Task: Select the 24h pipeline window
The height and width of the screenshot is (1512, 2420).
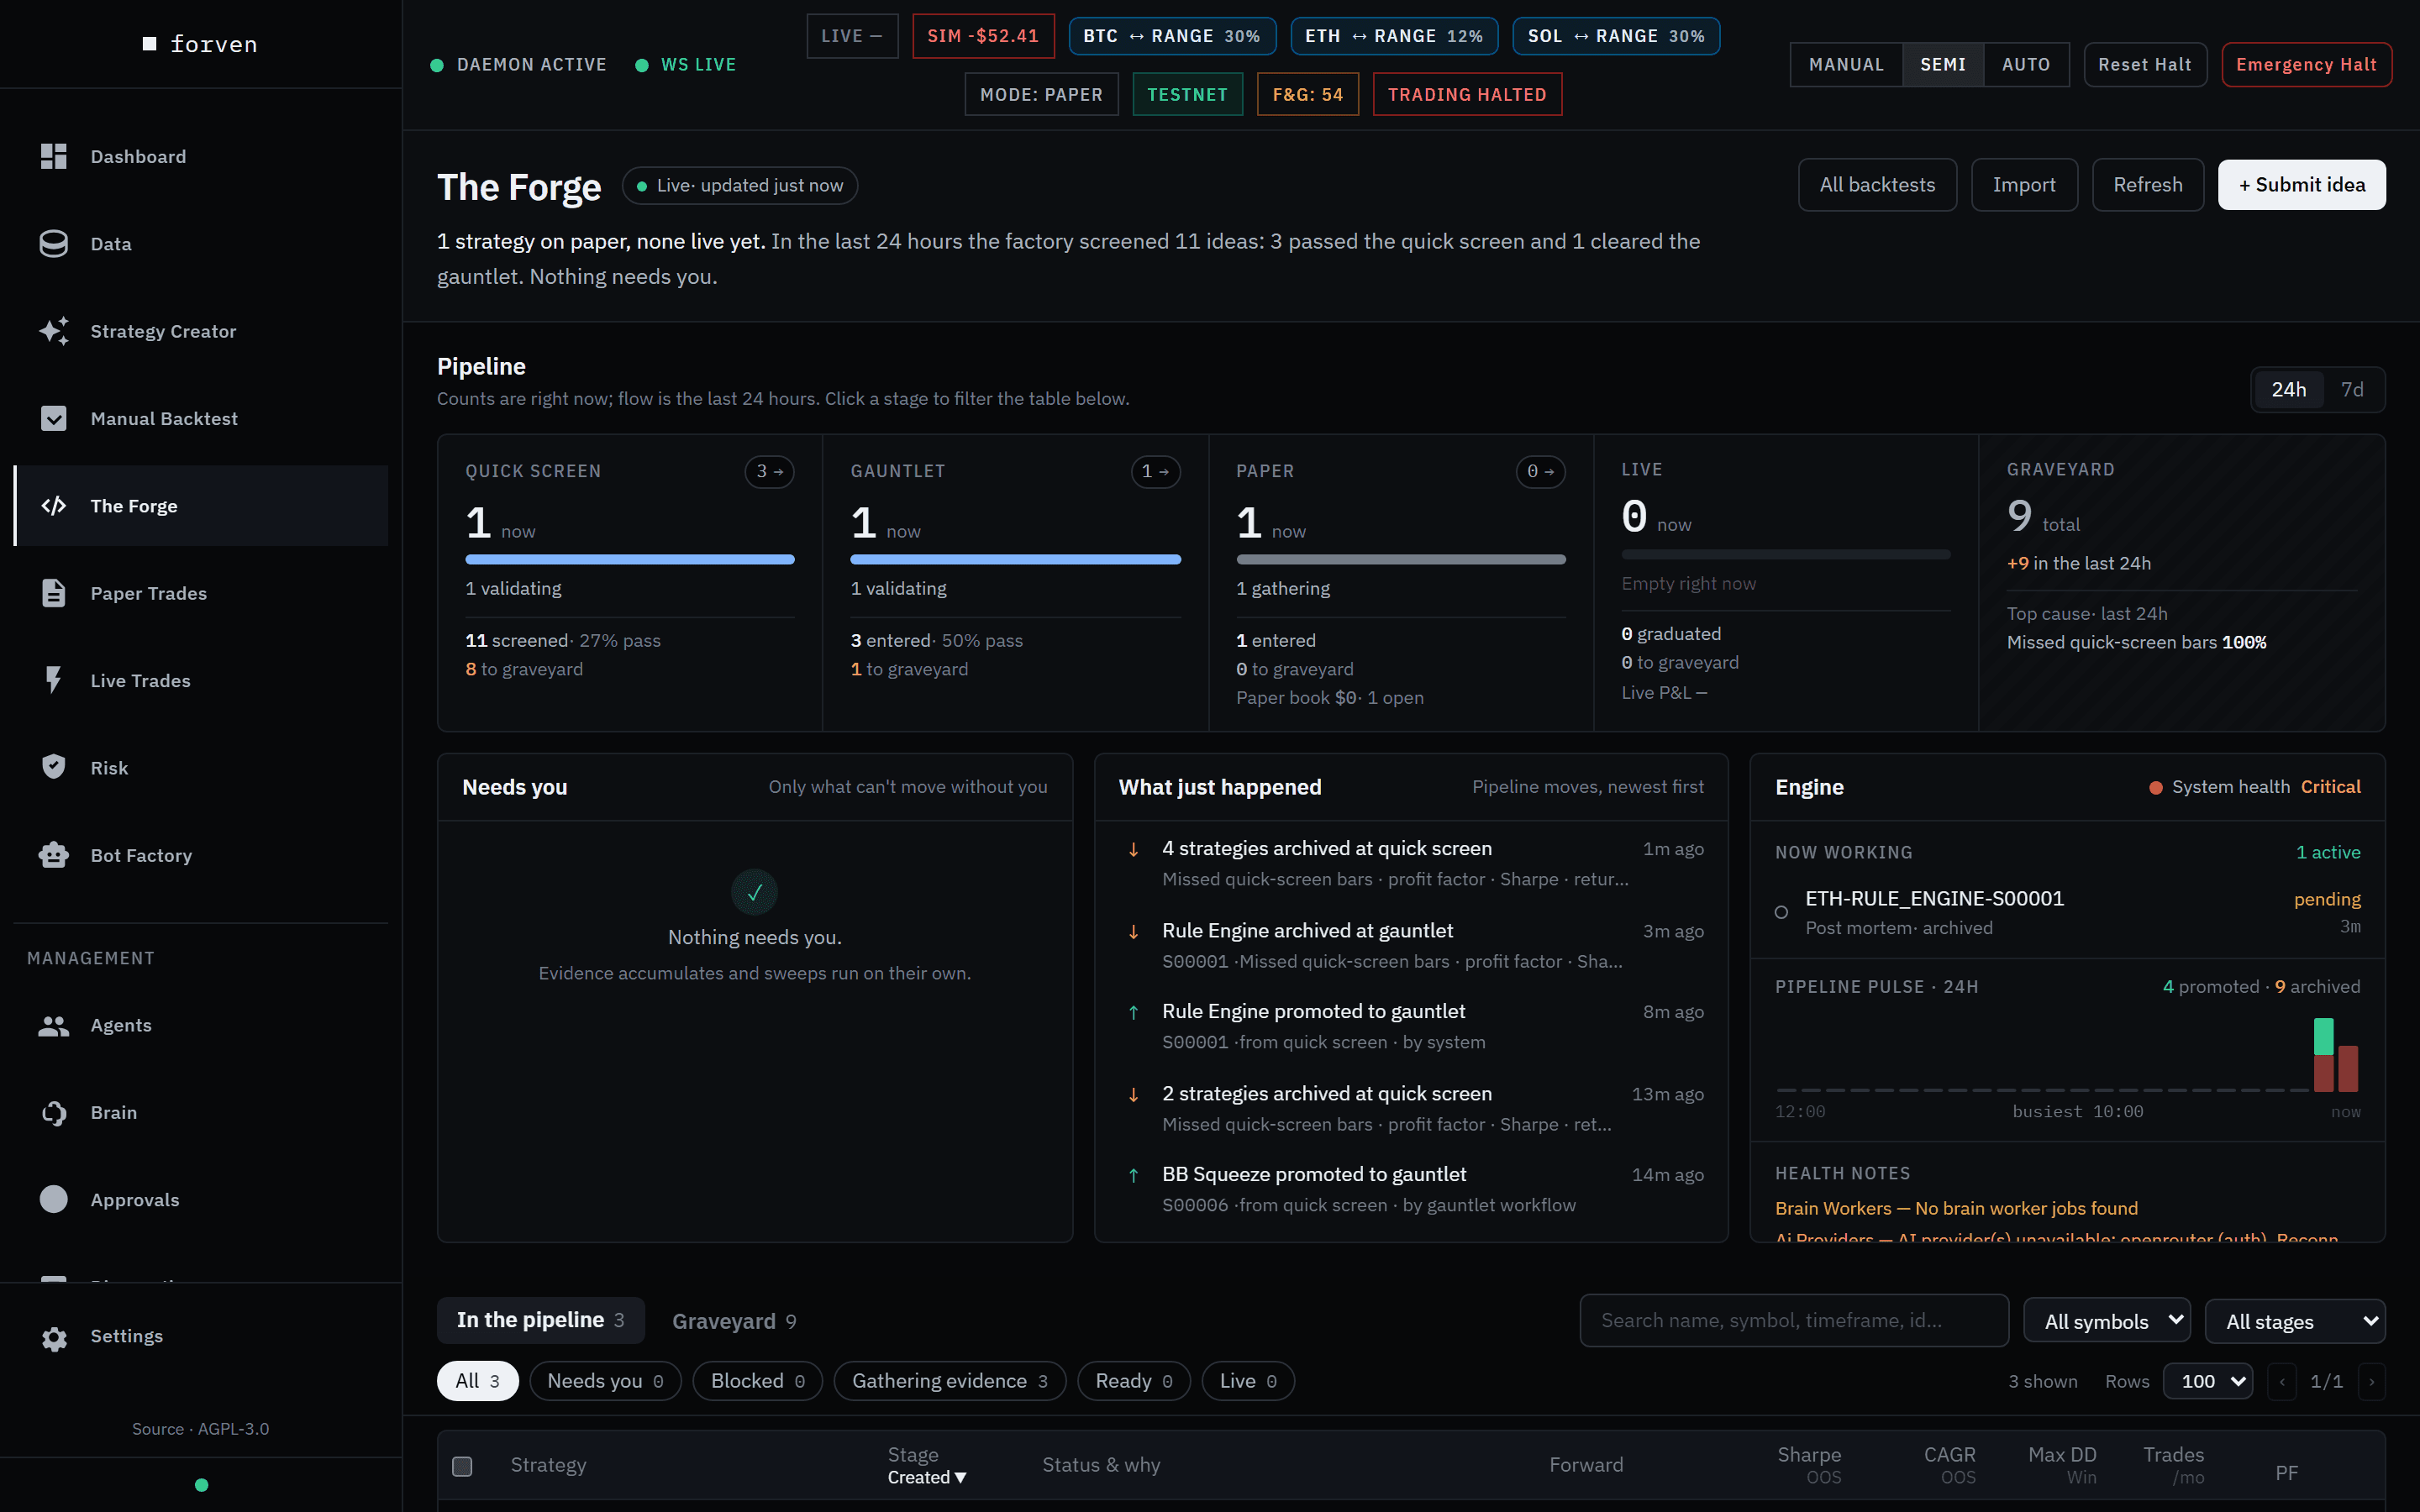Action: coord(2288,390)
